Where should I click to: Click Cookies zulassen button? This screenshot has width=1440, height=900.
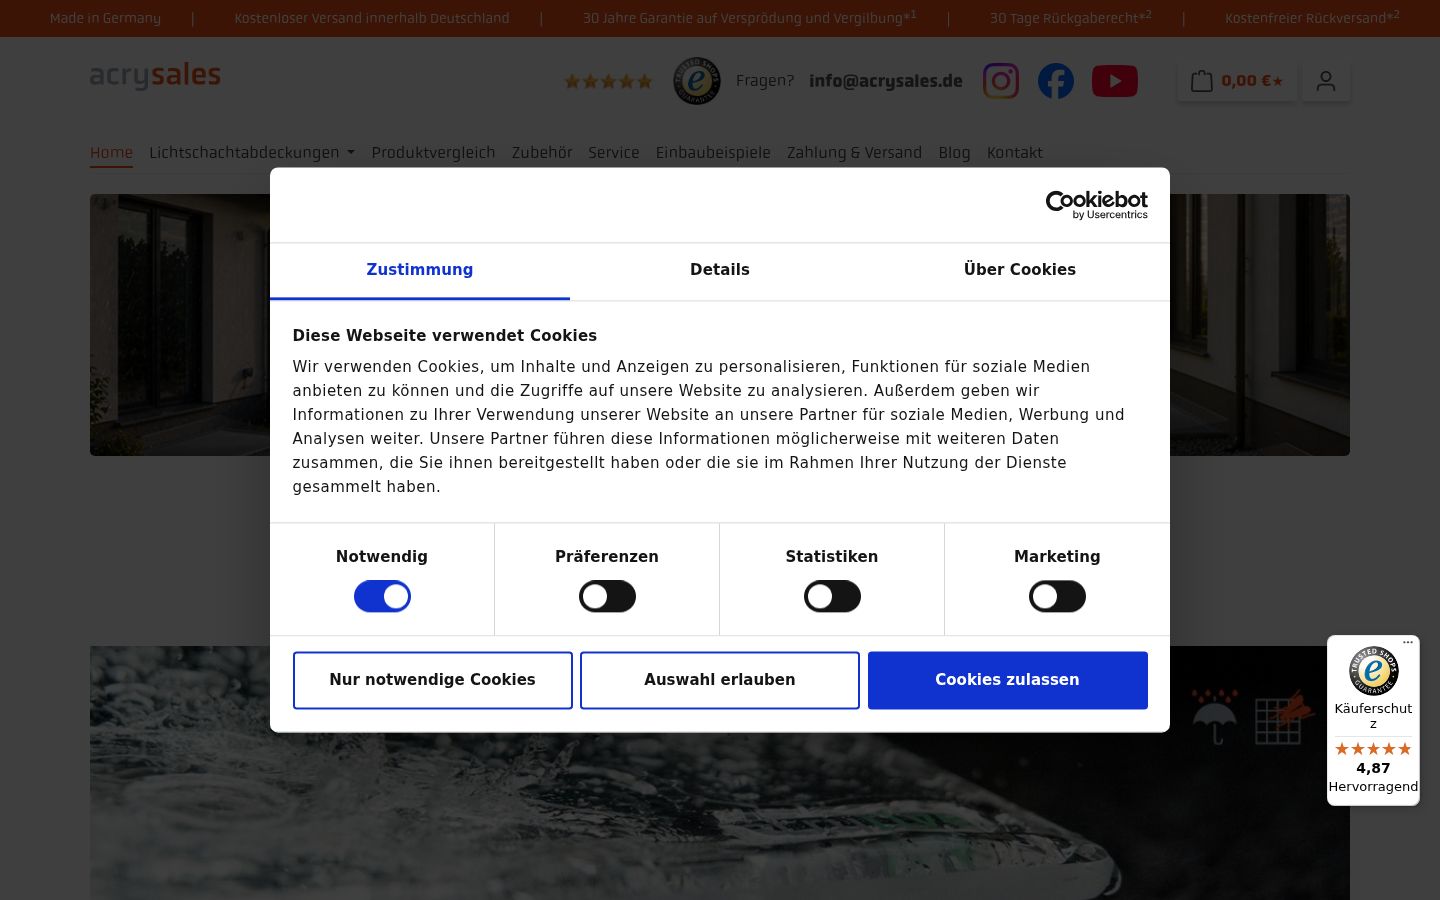(x=1008, y=680)
